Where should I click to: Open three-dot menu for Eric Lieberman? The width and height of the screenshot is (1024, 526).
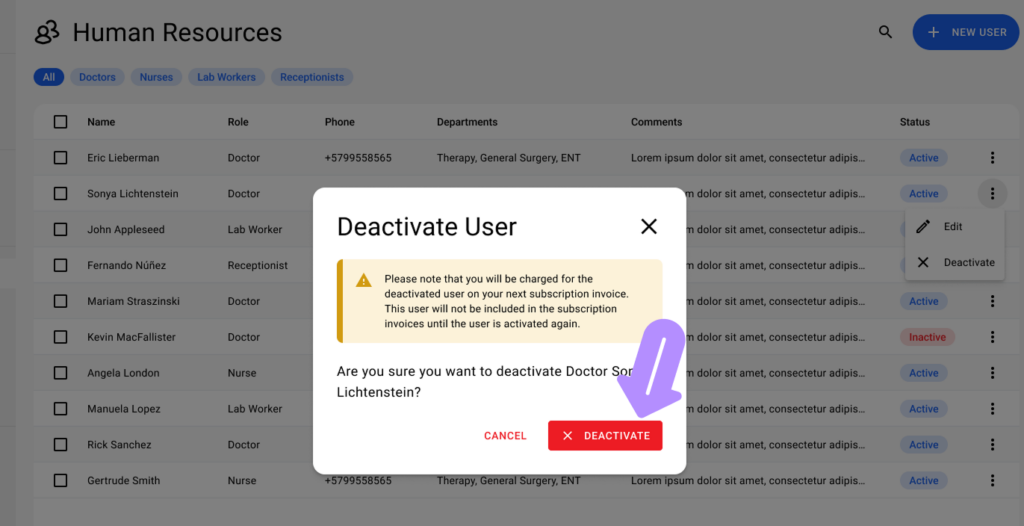[992, 157]
